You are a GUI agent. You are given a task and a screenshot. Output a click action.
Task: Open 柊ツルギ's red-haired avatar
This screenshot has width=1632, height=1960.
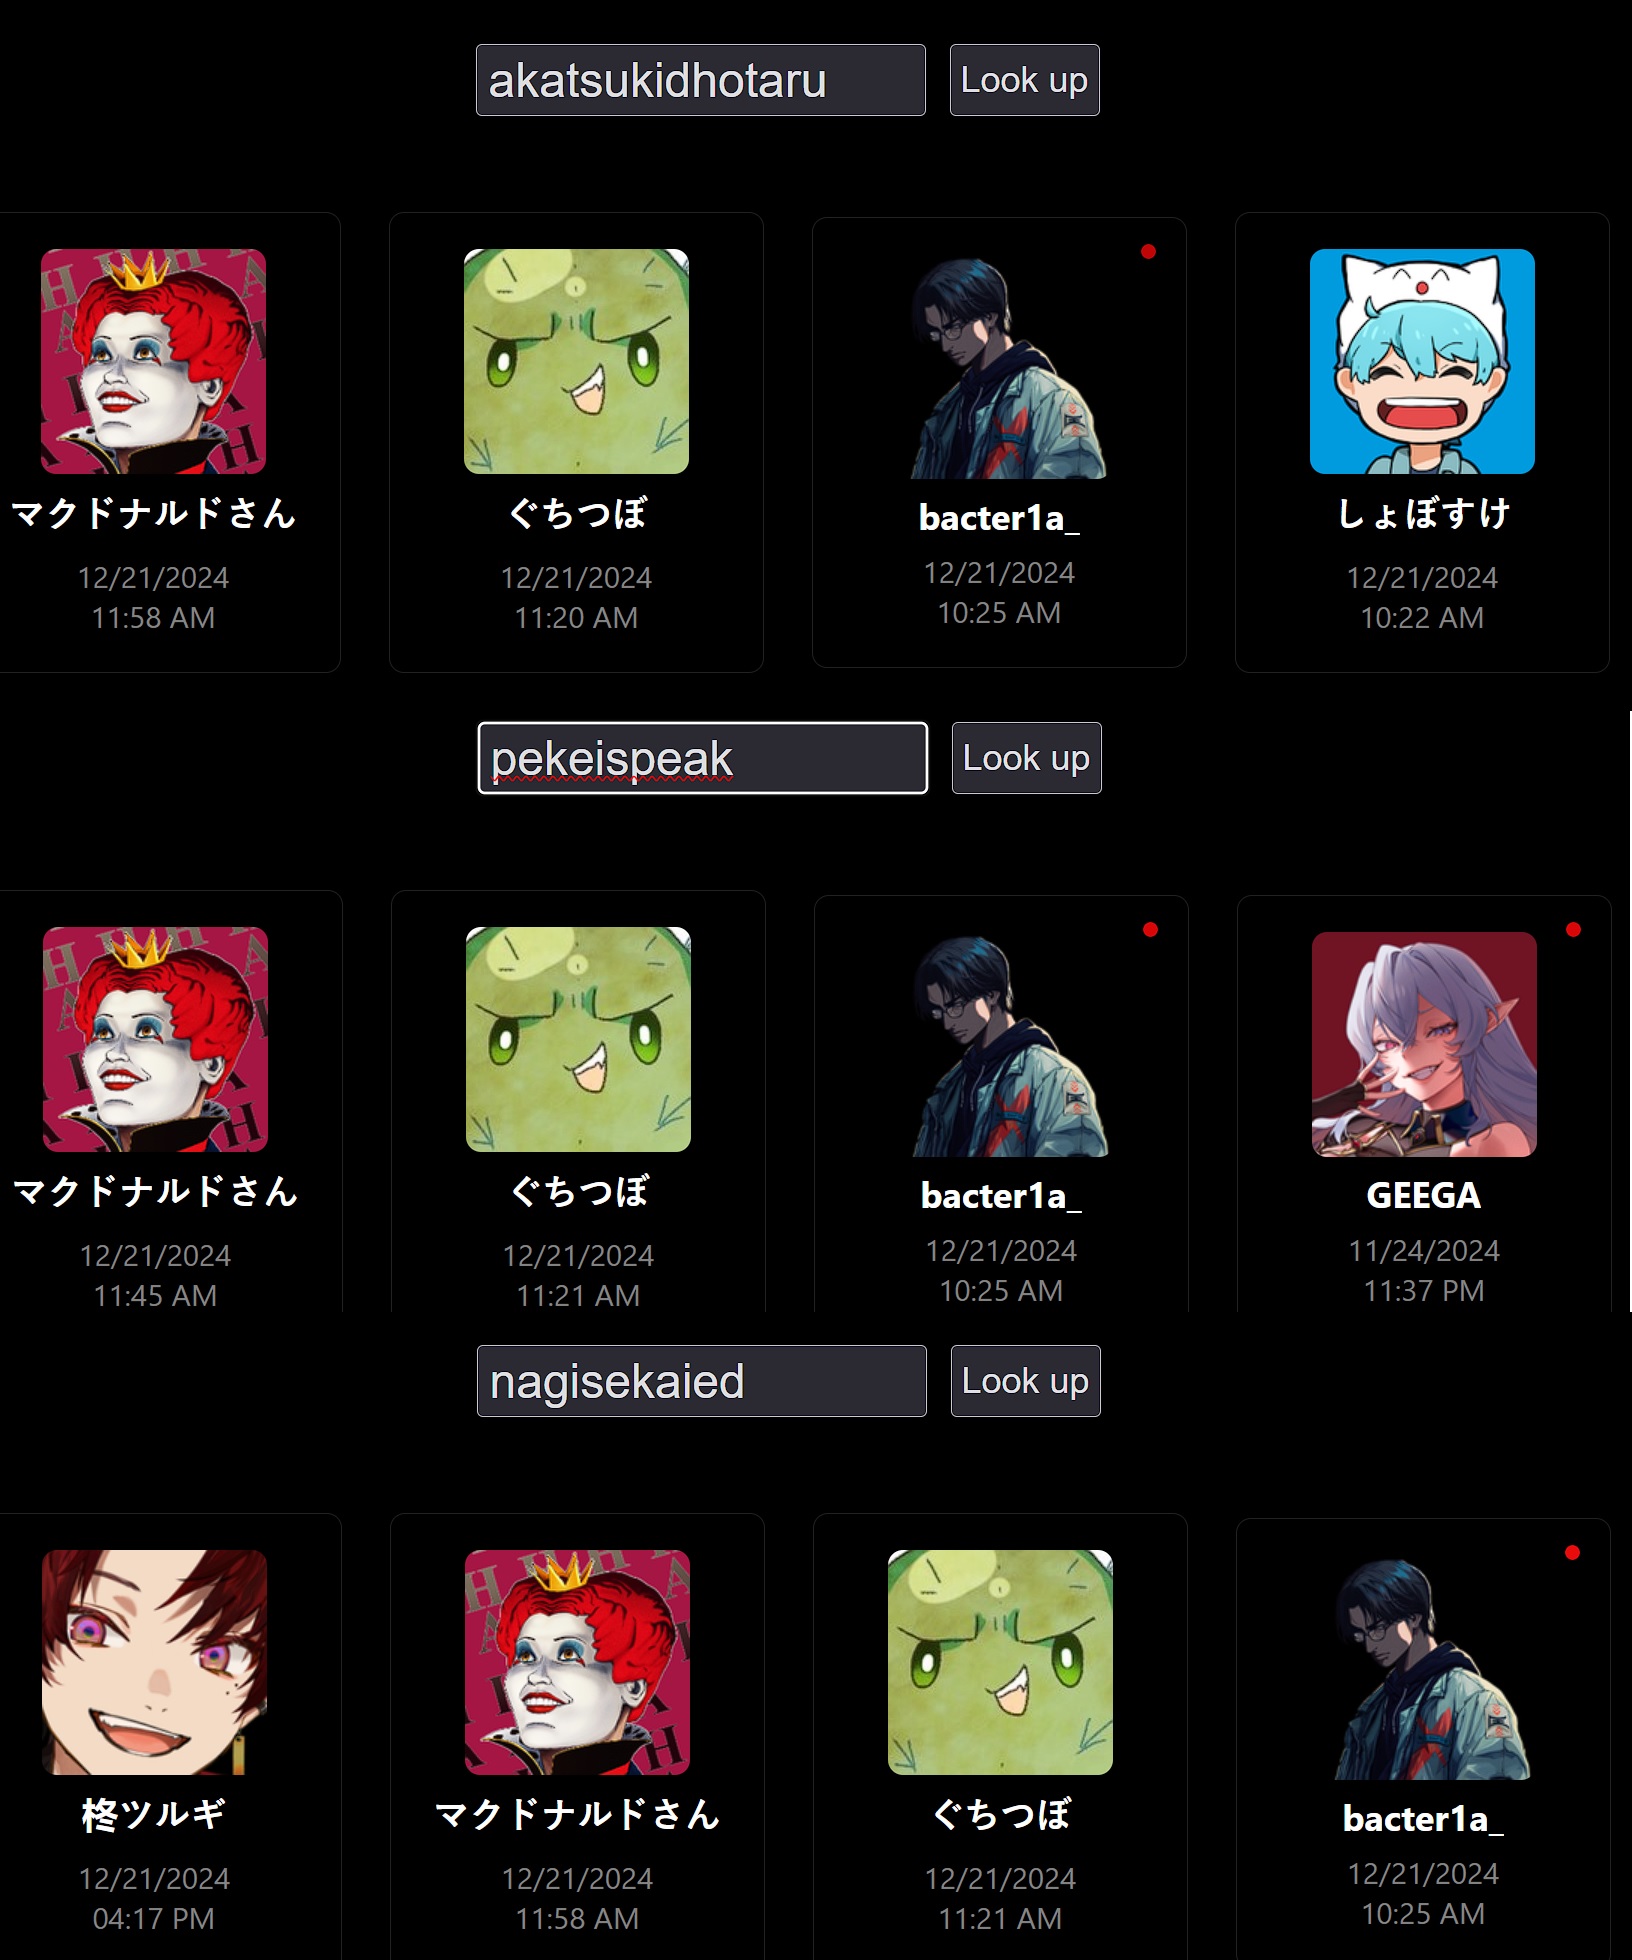154,1662
